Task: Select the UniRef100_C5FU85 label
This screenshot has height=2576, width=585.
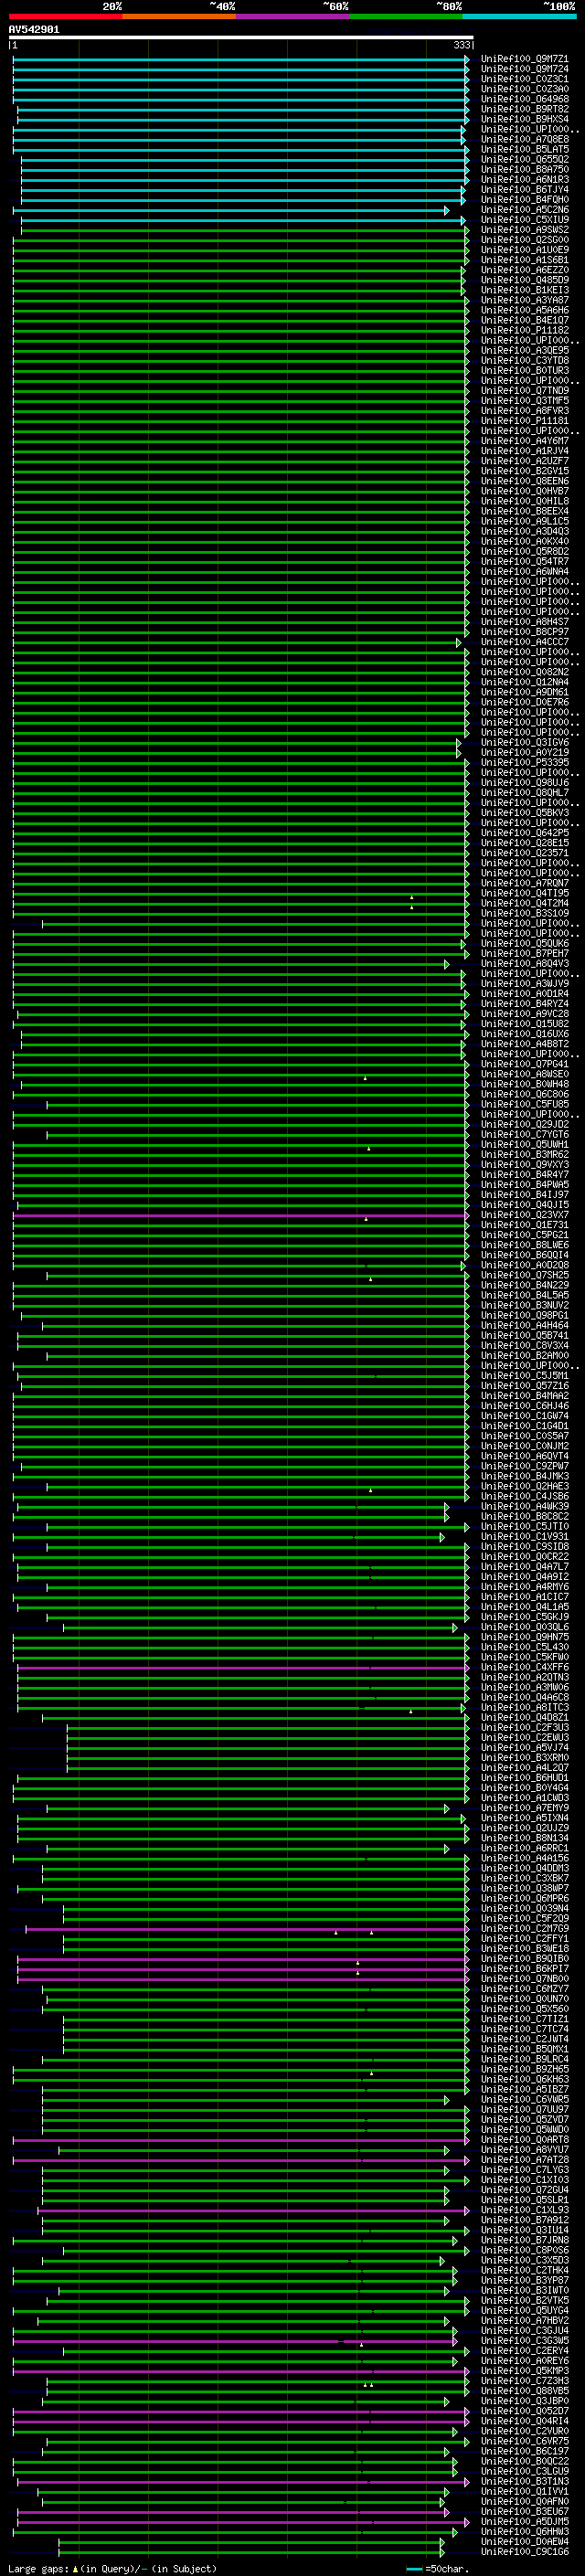Action: [525, 1104]
